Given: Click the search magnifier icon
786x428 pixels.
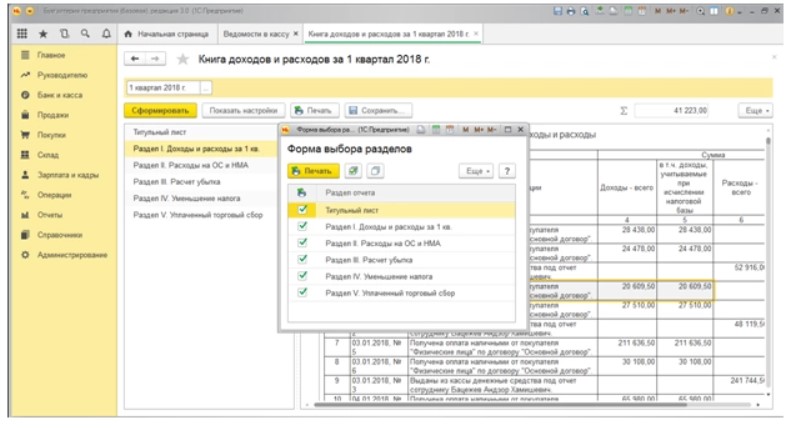Looking at the screenshot, I should (85, 33).
